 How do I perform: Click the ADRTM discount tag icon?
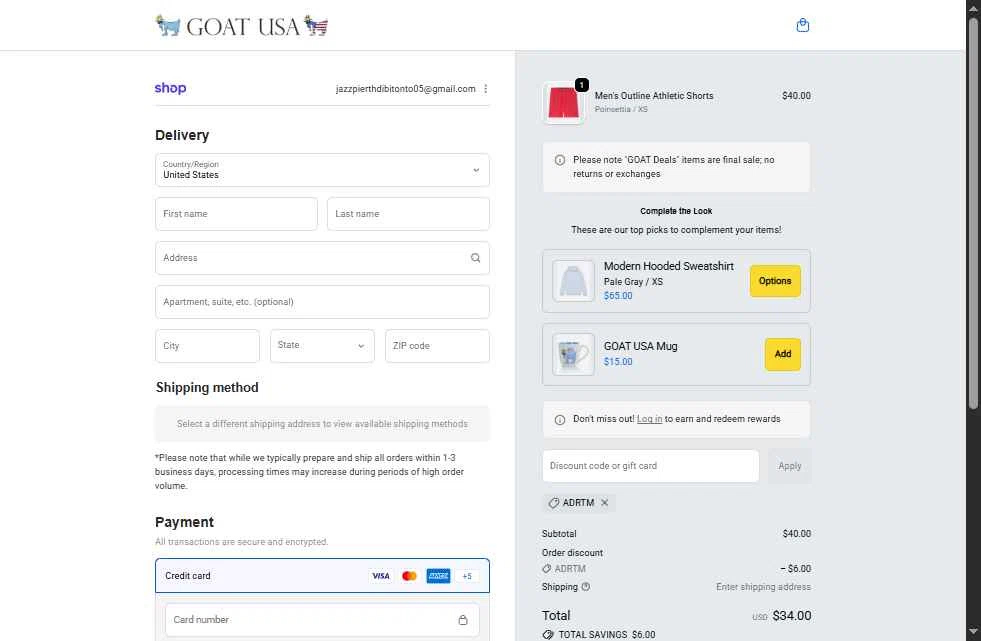553,503
